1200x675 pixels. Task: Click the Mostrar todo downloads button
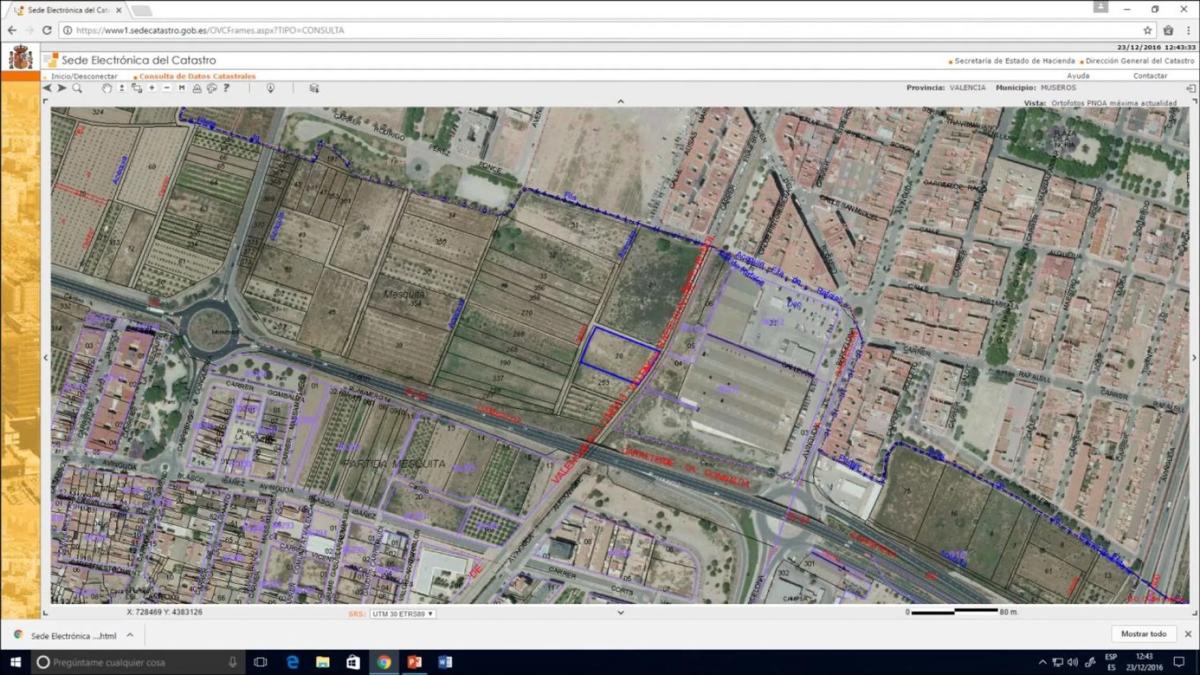point(1143,634)
